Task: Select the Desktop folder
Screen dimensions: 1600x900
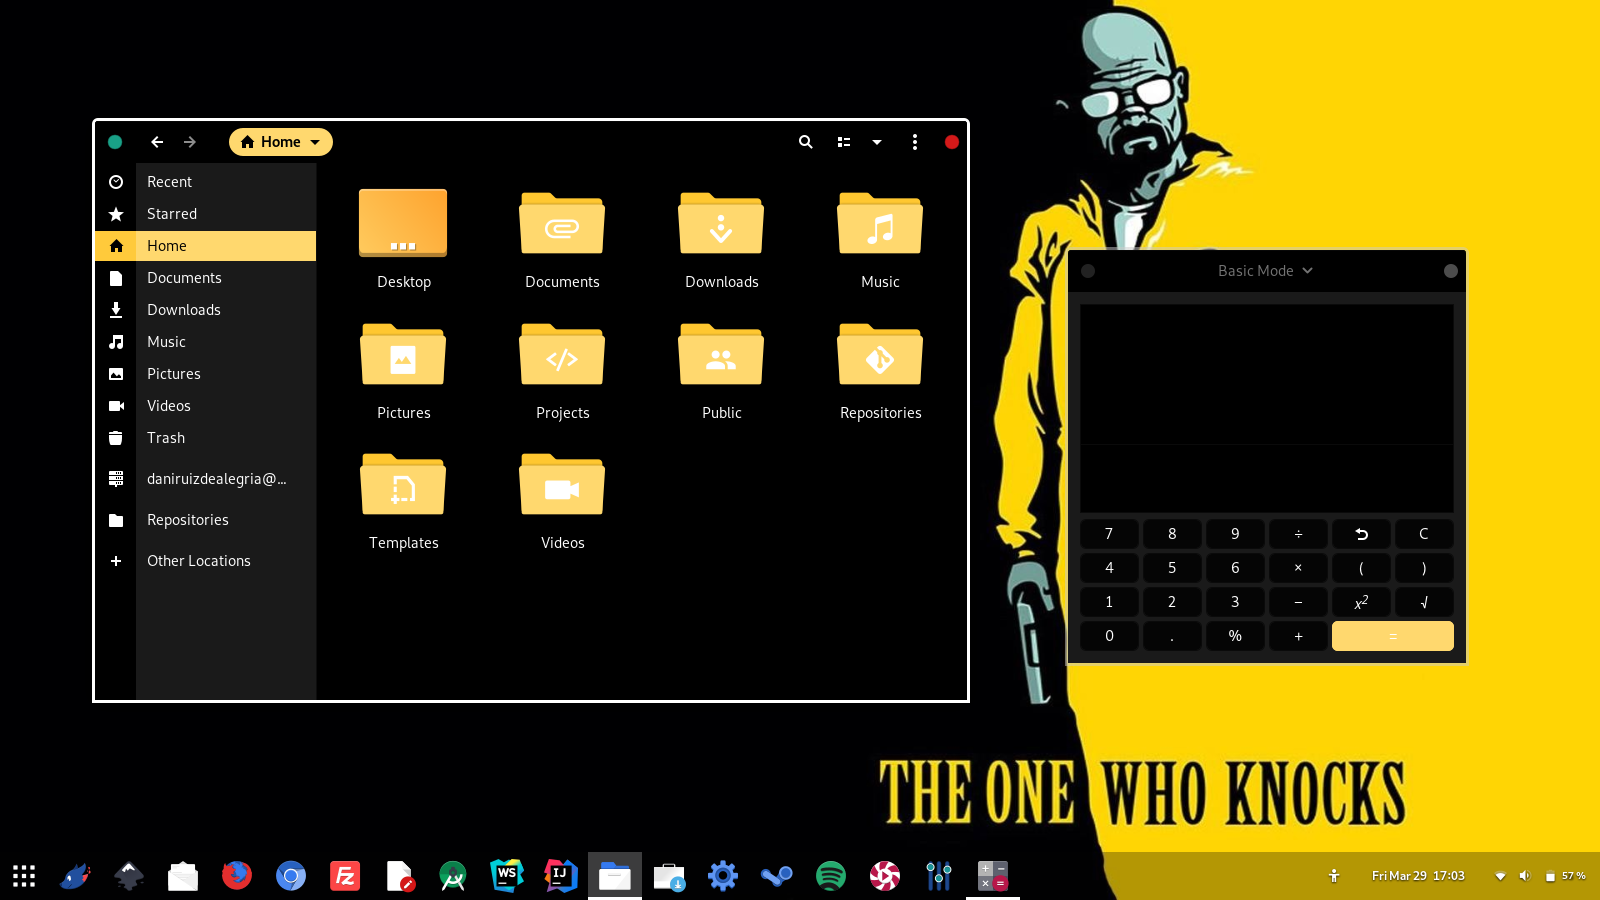Action: (403, 238)
